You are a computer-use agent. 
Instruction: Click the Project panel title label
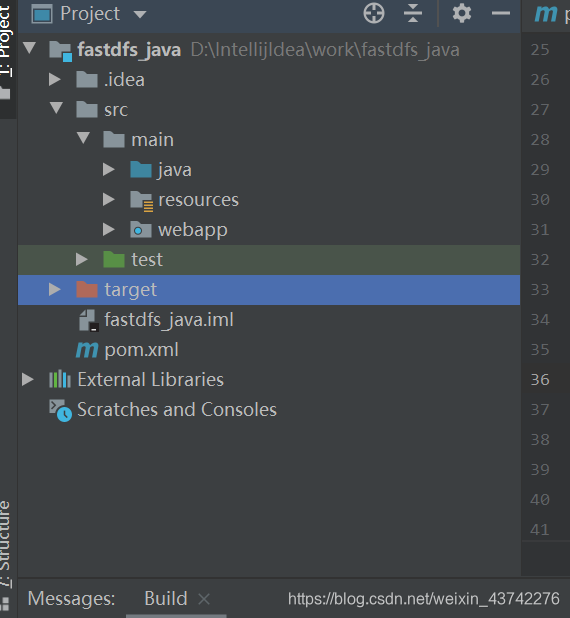coord(90,14)
